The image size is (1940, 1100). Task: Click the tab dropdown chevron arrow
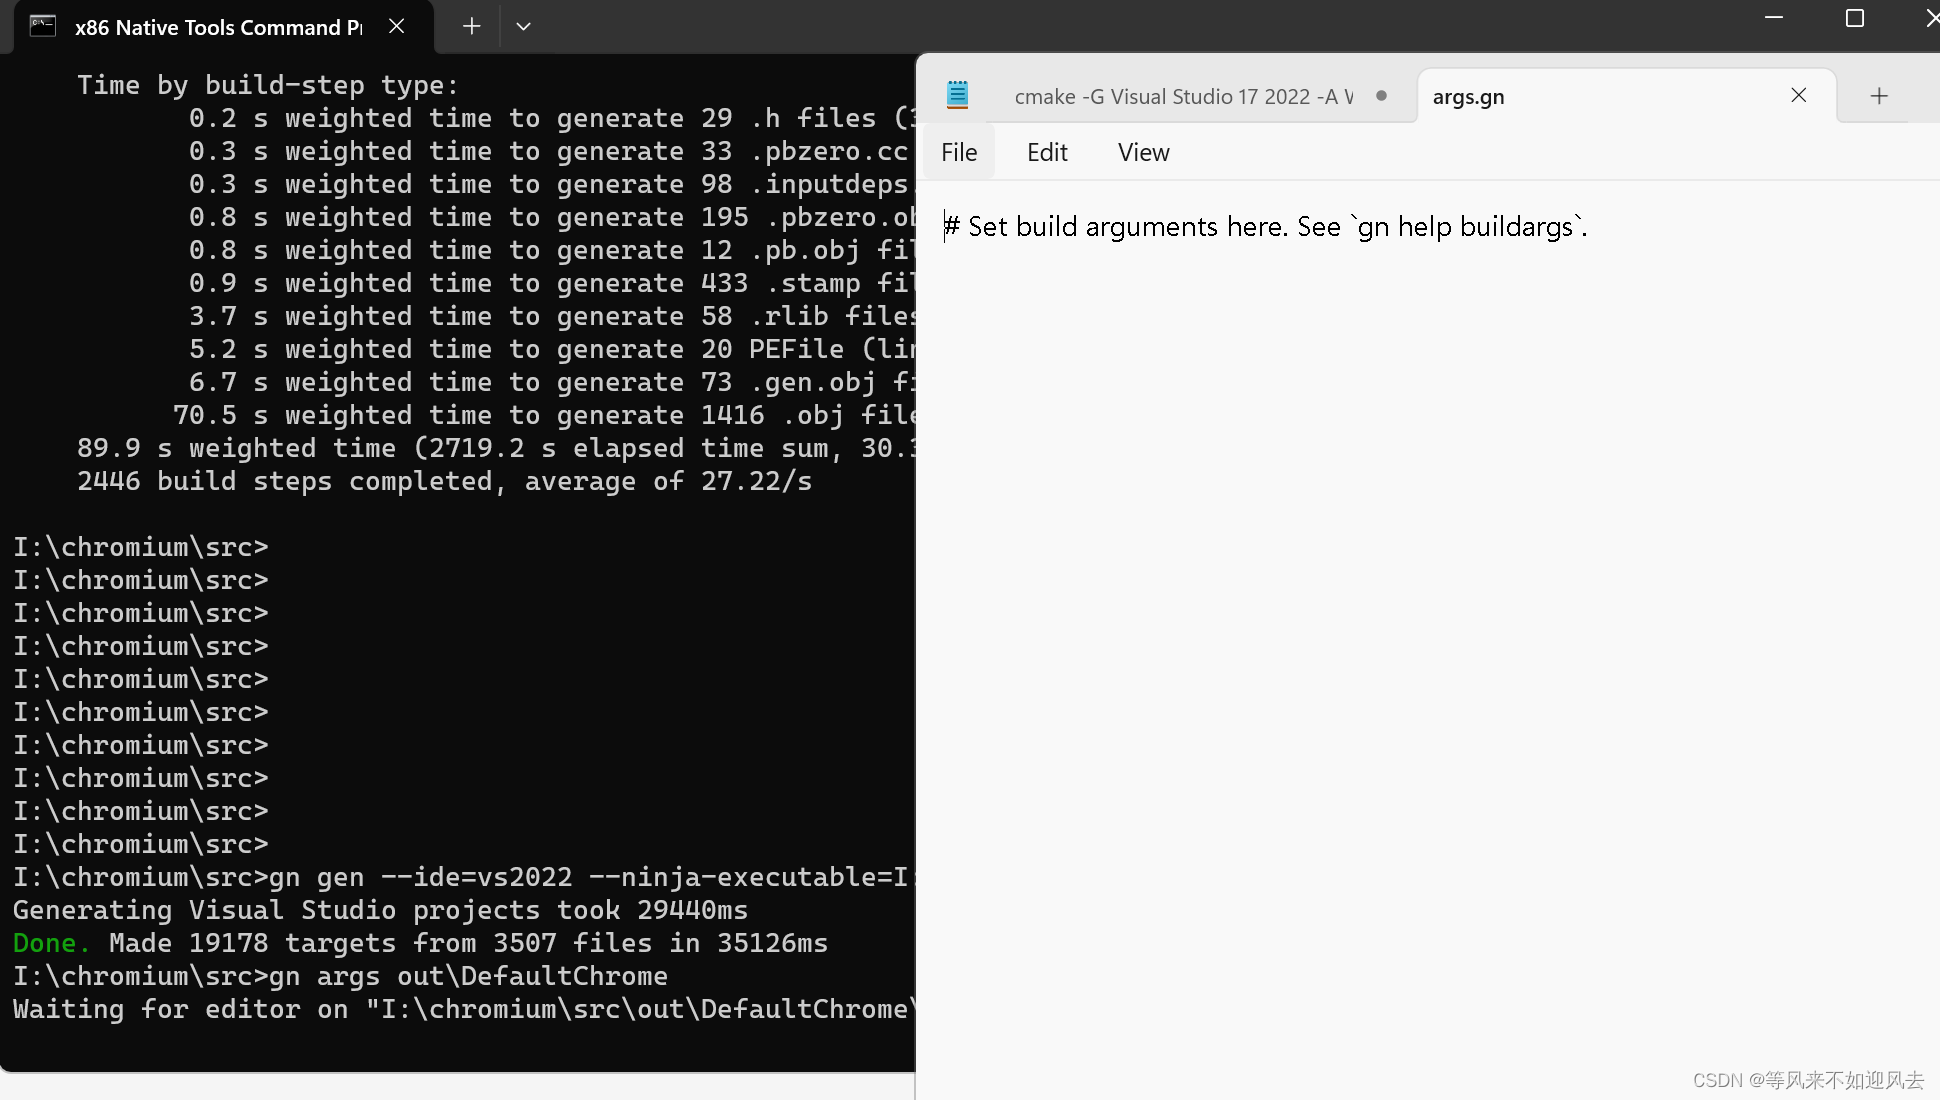click(x=524, y=25)
